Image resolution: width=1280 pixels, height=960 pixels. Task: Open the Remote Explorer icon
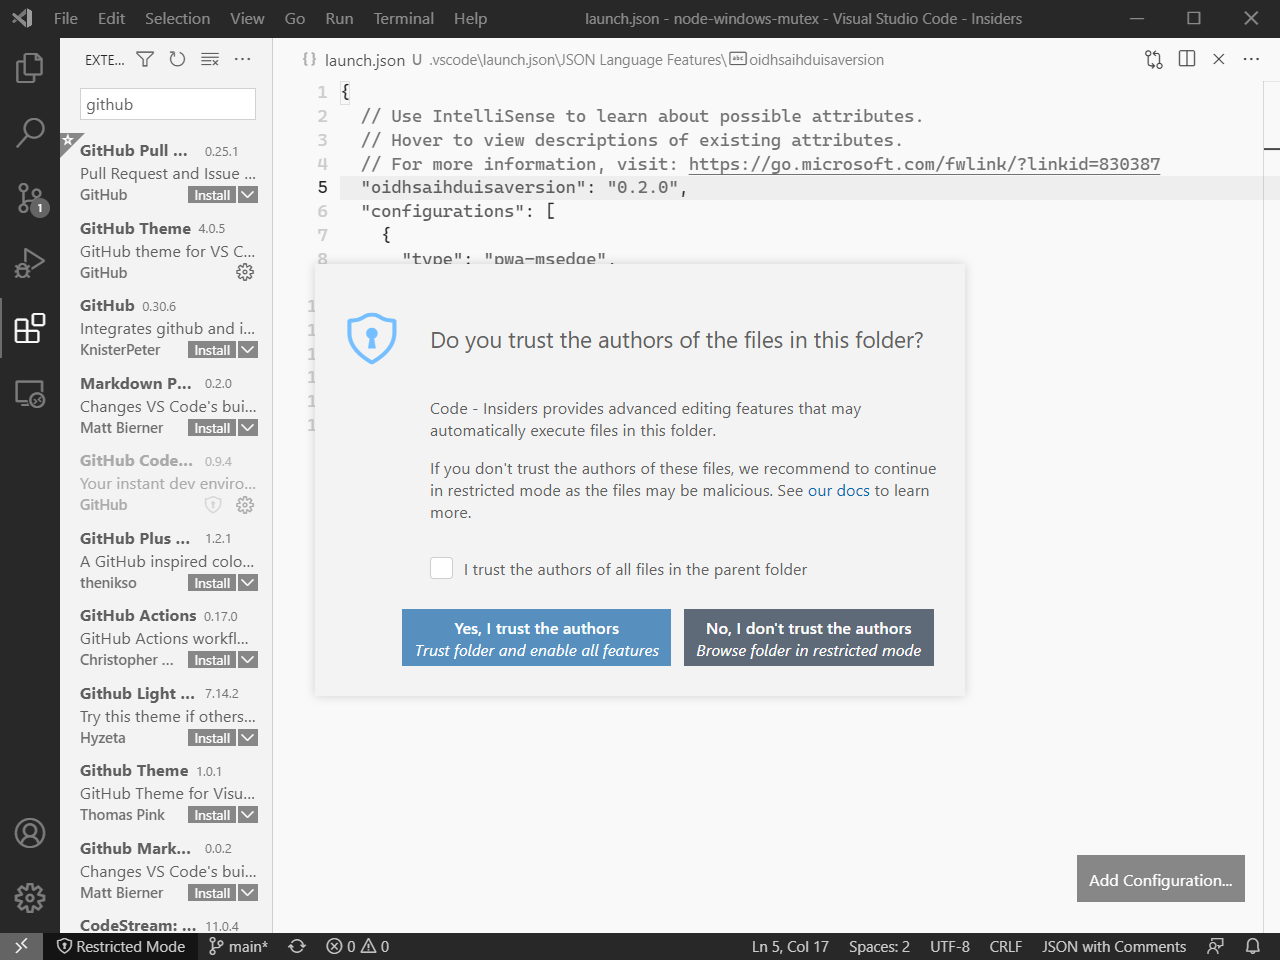click(29, 394)
